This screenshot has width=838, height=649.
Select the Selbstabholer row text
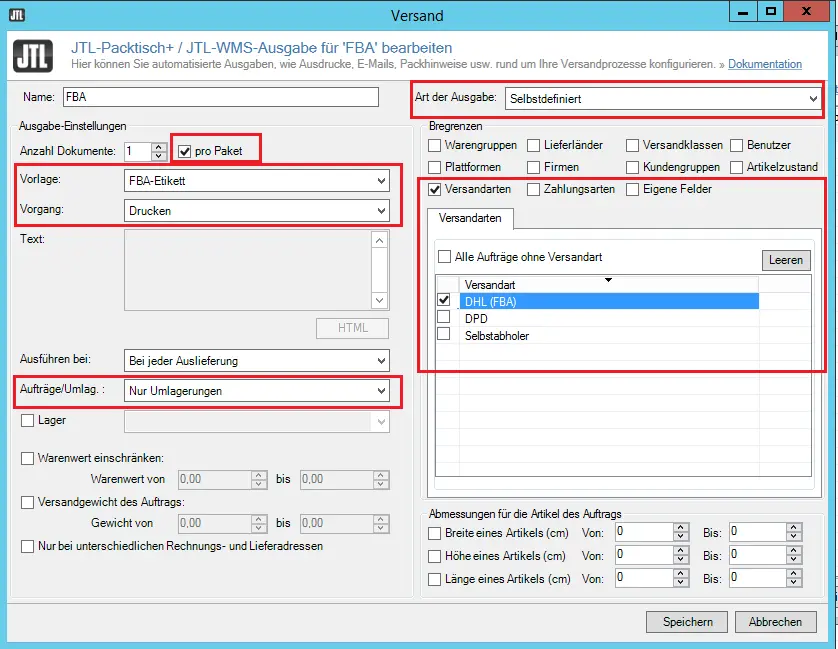(x=497, y=336)
